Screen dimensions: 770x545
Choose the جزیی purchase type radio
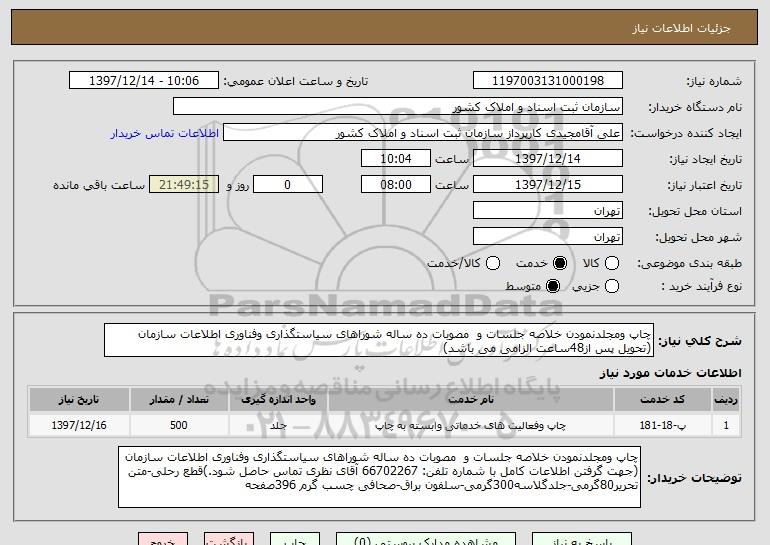pos(611,286)
